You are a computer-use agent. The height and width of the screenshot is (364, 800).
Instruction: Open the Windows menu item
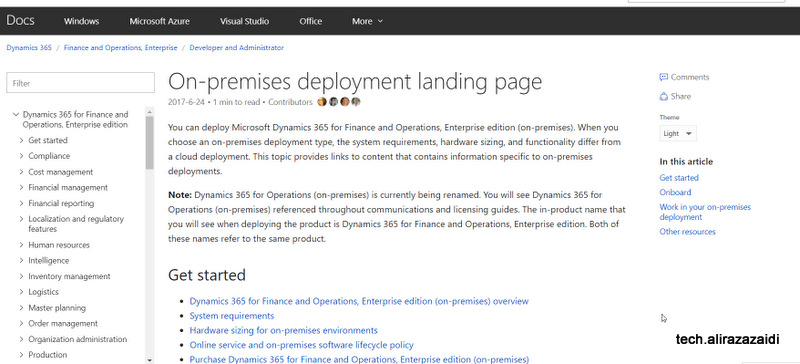point(81,21)
